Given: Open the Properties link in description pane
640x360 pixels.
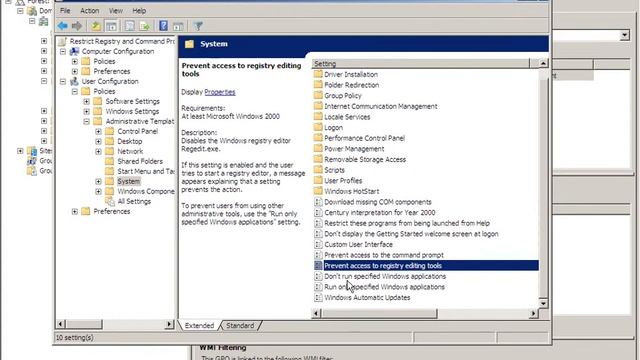Looking at the screenshot, I should (220, 92).
